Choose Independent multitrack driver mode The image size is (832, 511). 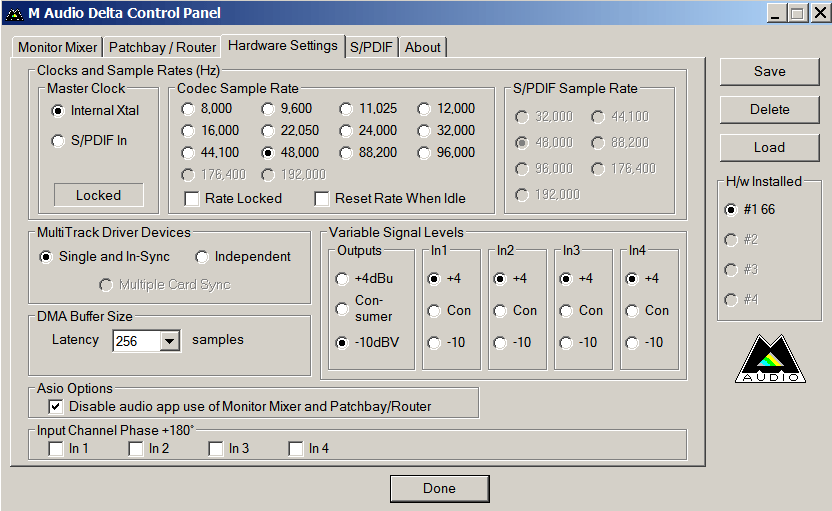202,257
